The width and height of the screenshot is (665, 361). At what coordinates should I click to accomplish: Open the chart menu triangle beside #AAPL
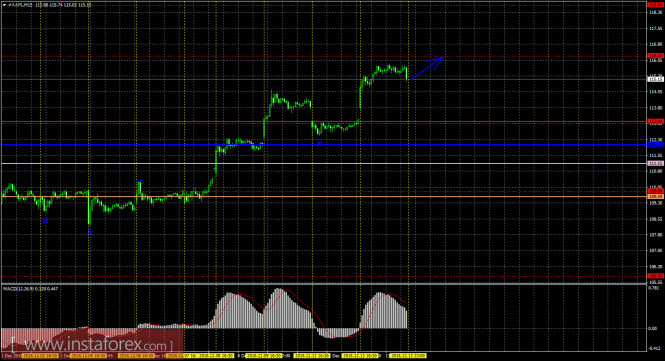pyautogui.click(x=5, y=5)
